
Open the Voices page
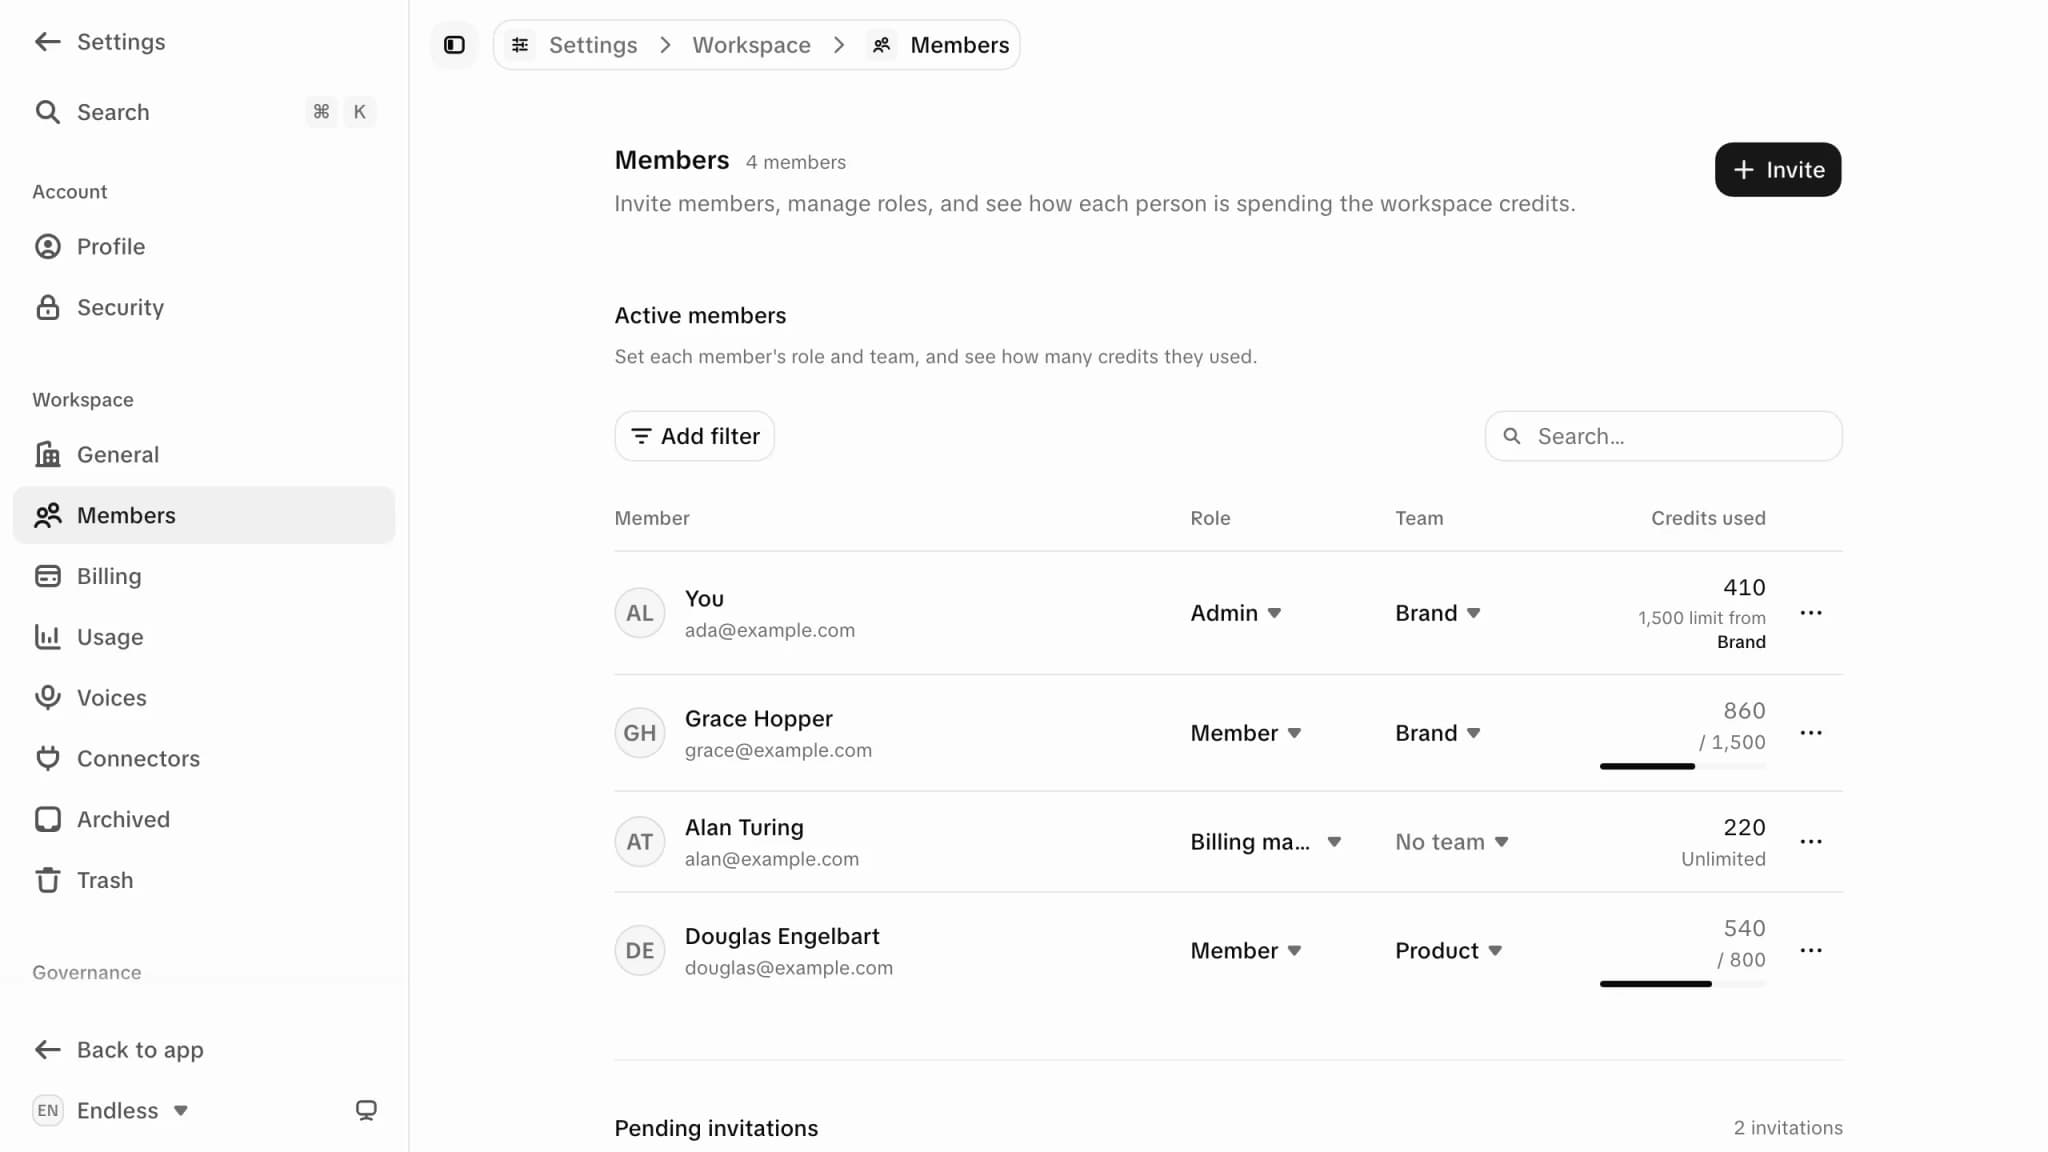click(204, 698)
